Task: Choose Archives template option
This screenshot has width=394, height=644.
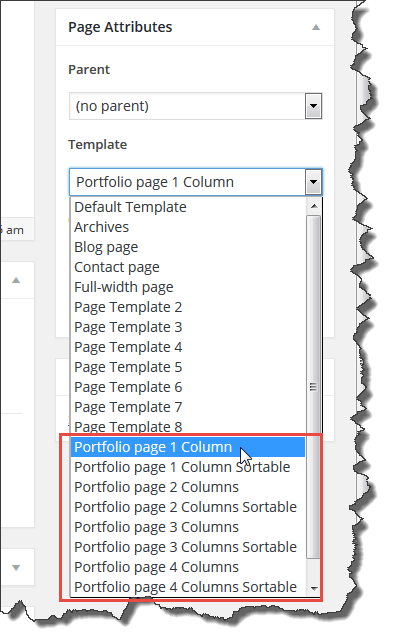Action: coord(188,227)
